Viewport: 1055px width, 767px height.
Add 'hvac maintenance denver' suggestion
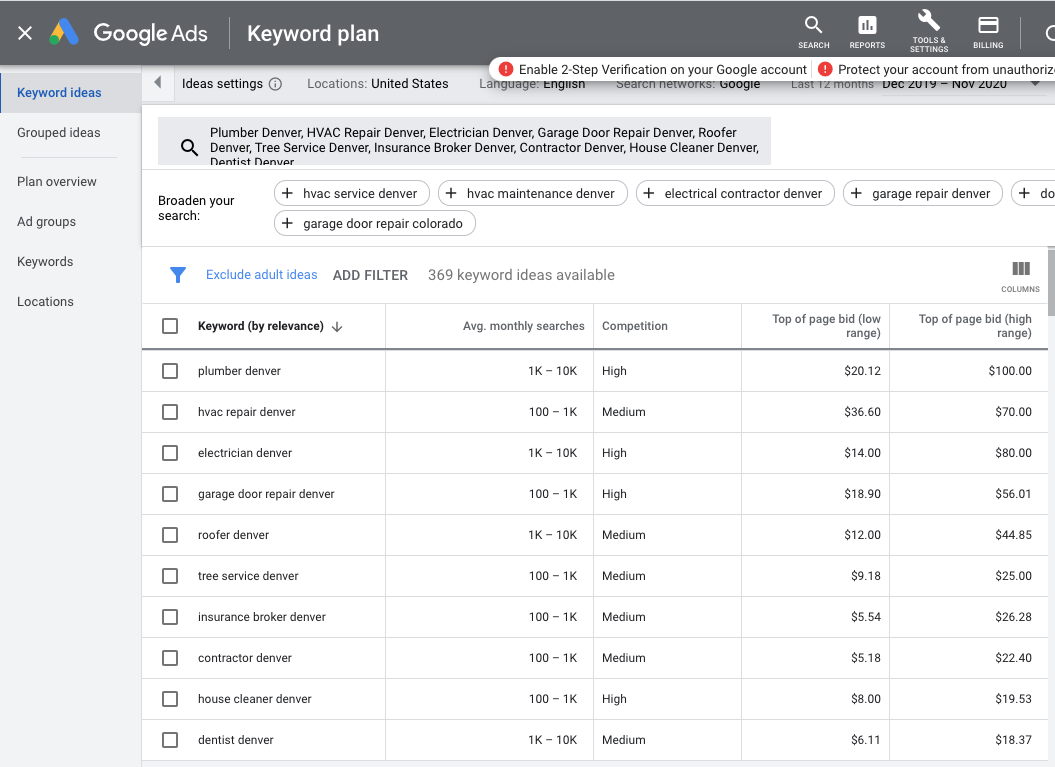533,194
